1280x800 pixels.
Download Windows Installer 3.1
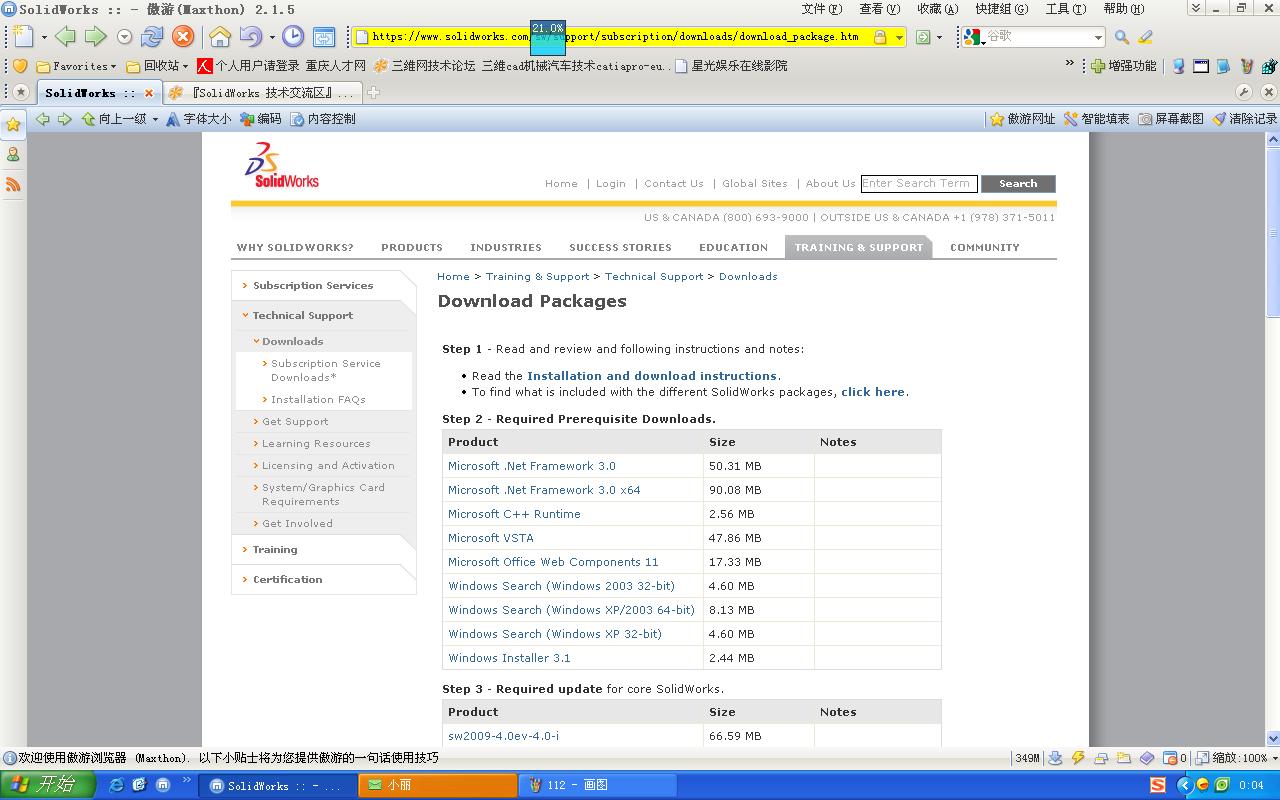509,658
